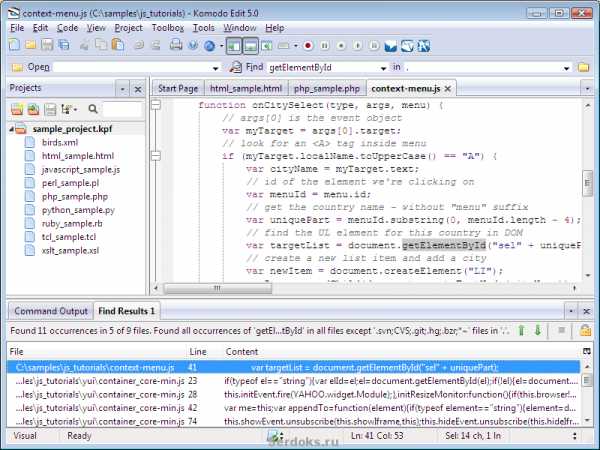Click the New File toolbar icon
This screenshot has height=450, width=600.
[x=14, y=46]
